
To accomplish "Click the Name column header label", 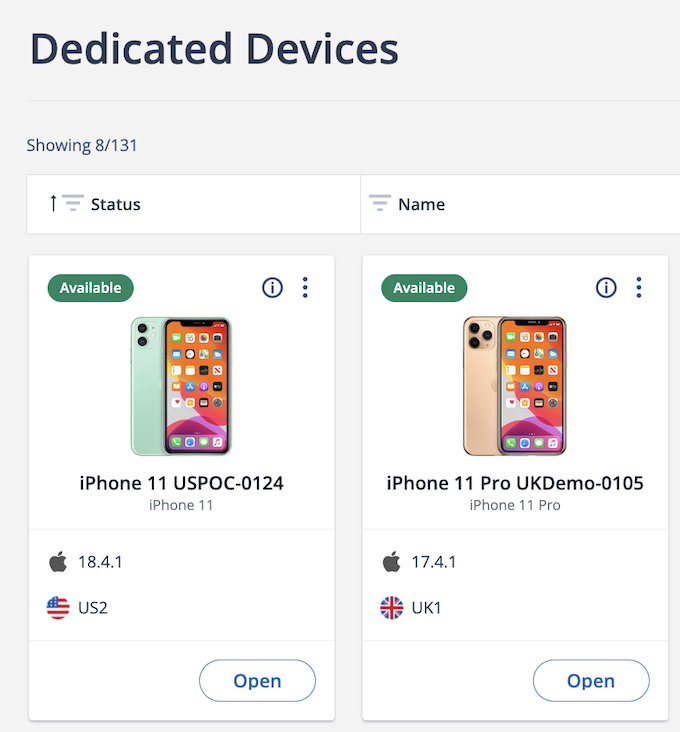I will click(421, 204).
